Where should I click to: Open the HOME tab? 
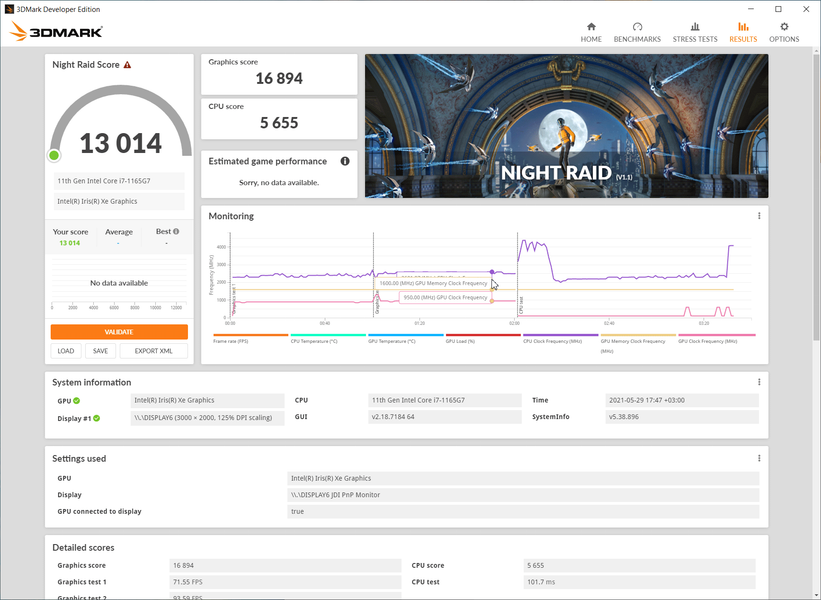point(591,32)
